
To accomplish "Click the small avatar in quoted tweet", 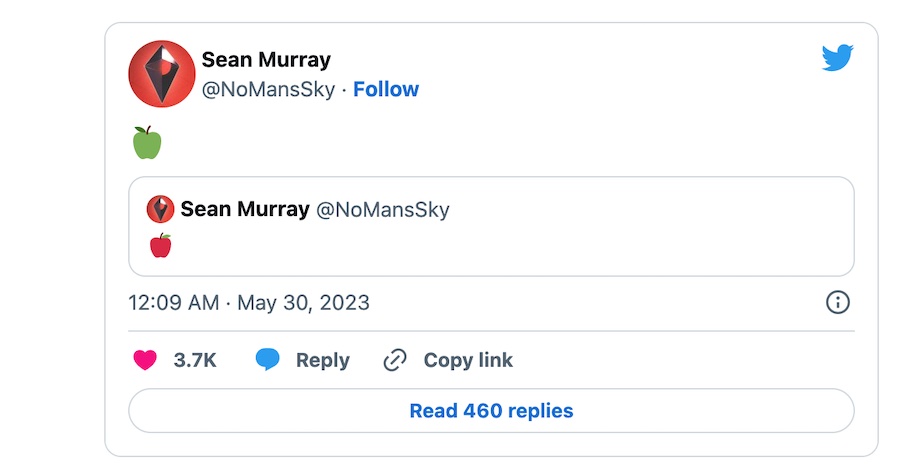I will coord(160,209).
